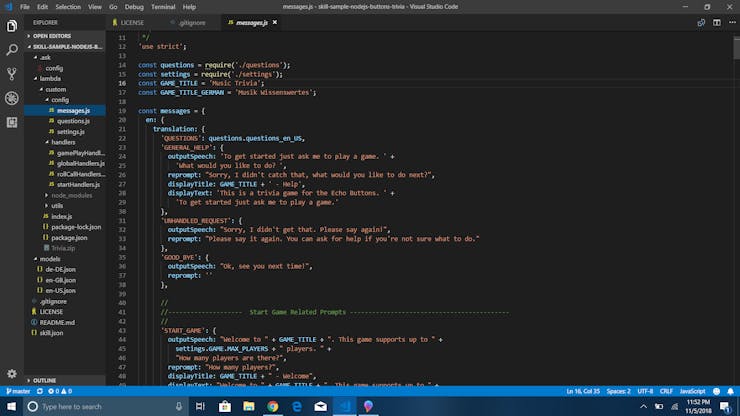Open the Mail app from taskbar
The height and width of the screenshot is (416, 740).
[x=321, y=407]
